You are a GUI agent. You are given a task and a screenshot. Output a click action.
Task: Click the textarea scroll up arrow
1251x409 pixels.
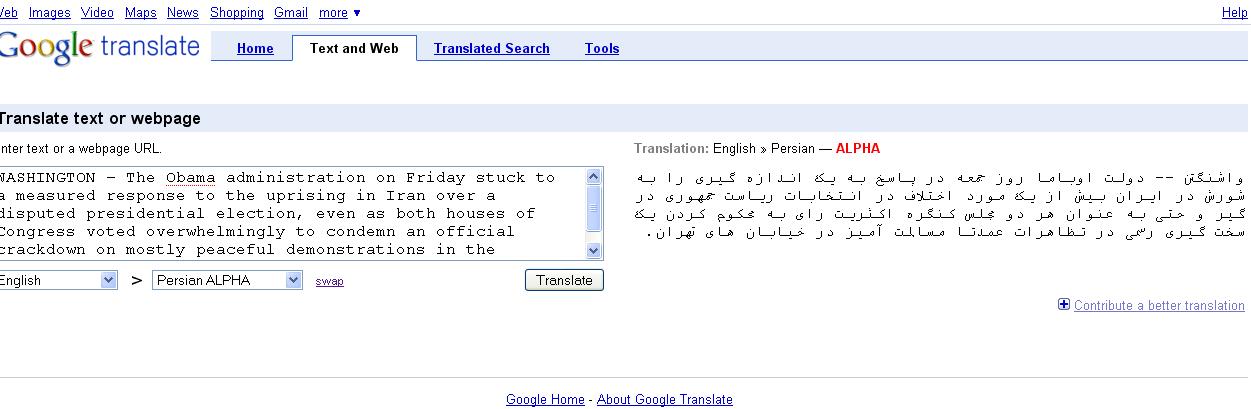(594, 177)
